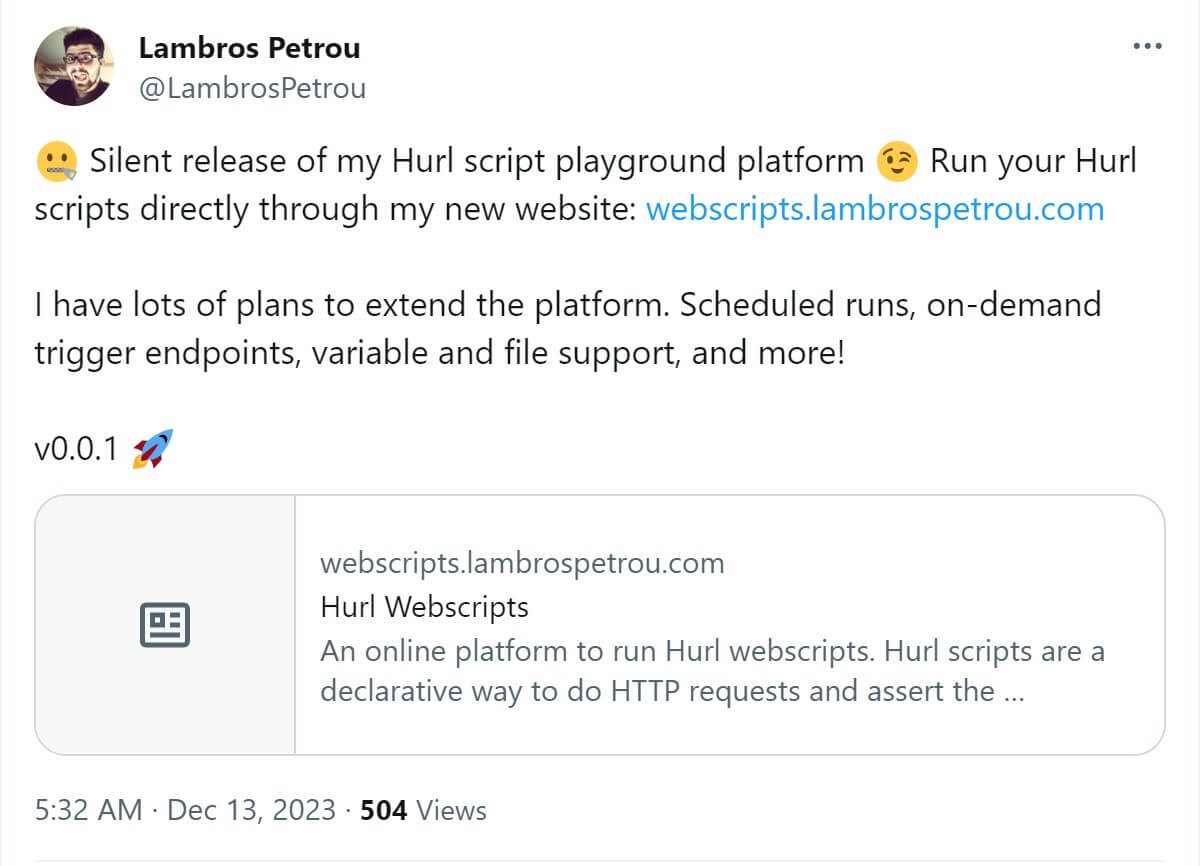This screenshot has width=1204, height=866.
Task: Click the rocket emoji after v0.0.1
Action: pyautogui.click(x=153, y=450)
